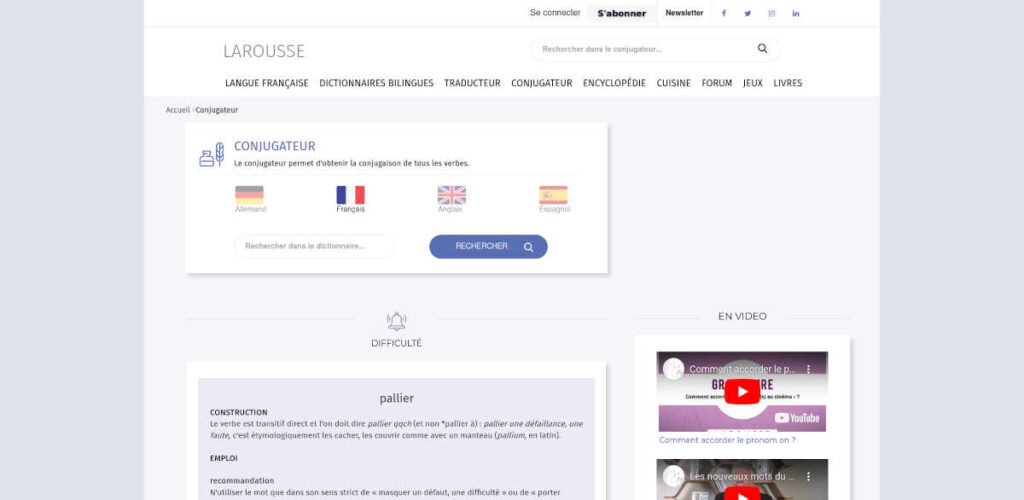The height and width of the screenshot is (500, 1024).
Task: Click the 'recommandation' subheading
Action: pyautogui.click(x=242, y=480)
